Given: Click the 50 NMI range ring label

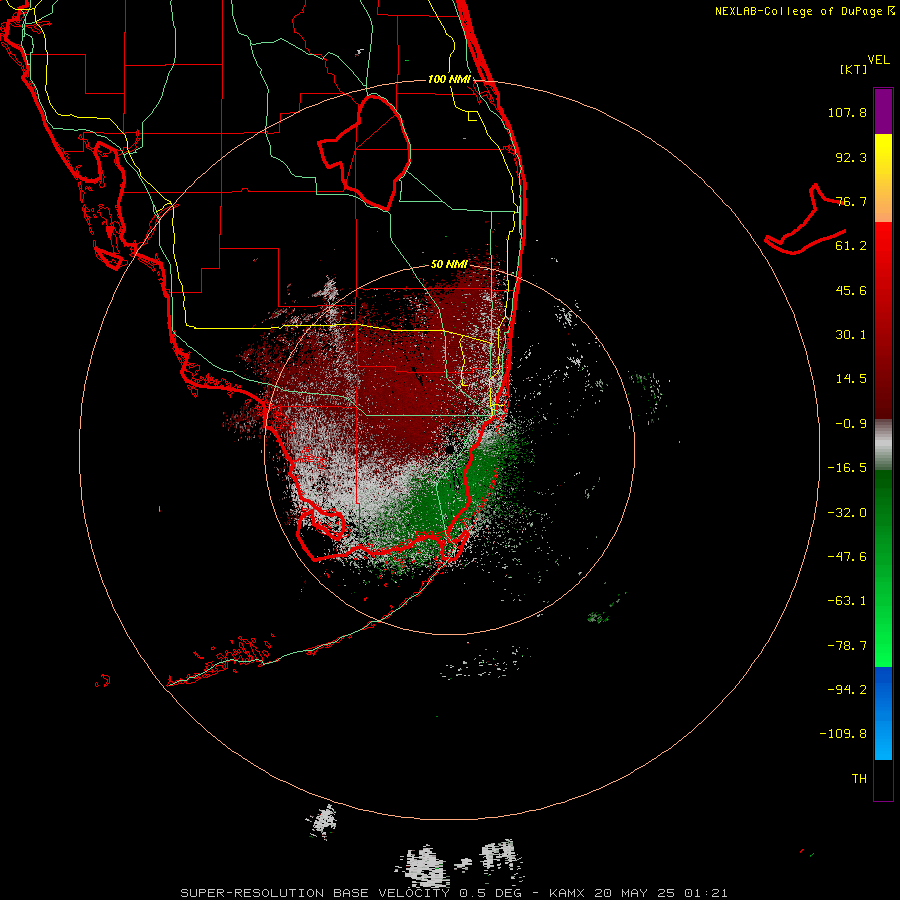Looking at the screenshot, I should (449, 264).
